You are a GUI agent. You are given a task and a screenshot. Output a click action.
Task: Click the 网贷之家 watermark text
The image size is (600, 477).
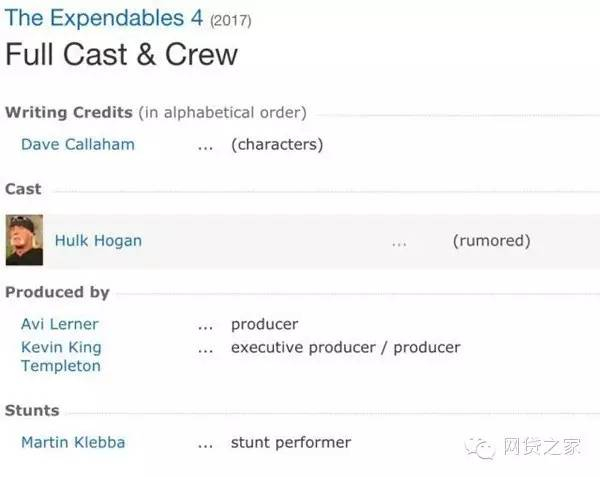[x=539, y=446]
